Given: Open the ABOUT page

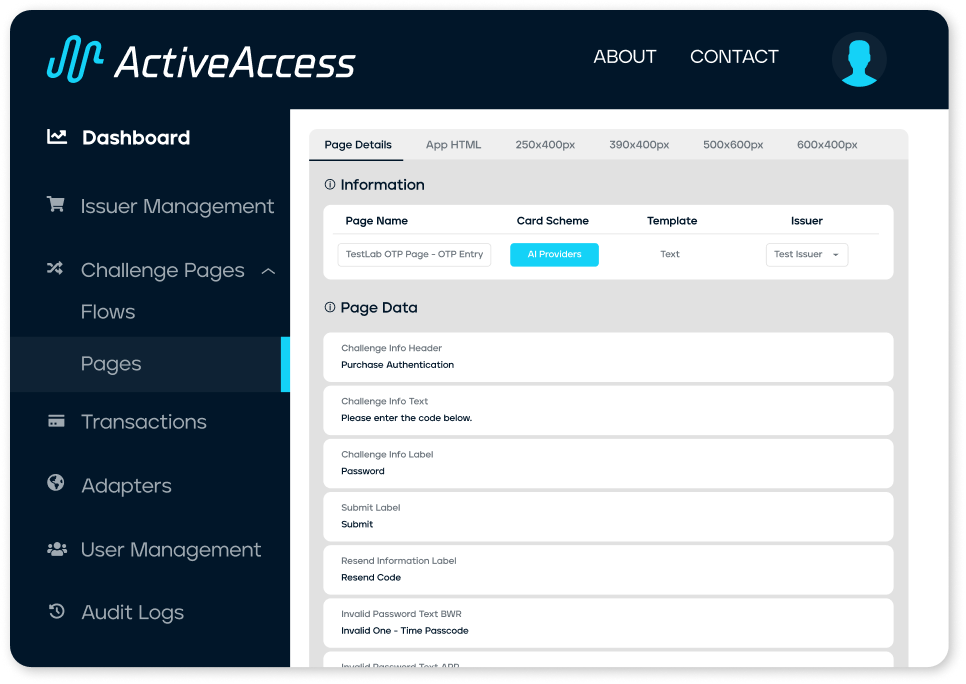Looking at the screenshot, I should coord(624,57).
